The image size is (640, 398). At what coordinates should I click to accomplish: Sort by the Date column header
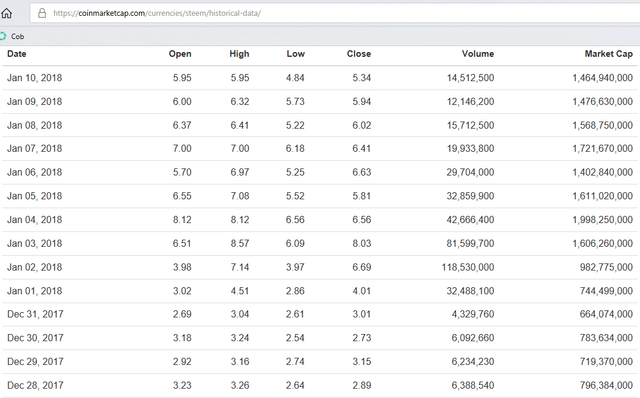tap(17, 54)
